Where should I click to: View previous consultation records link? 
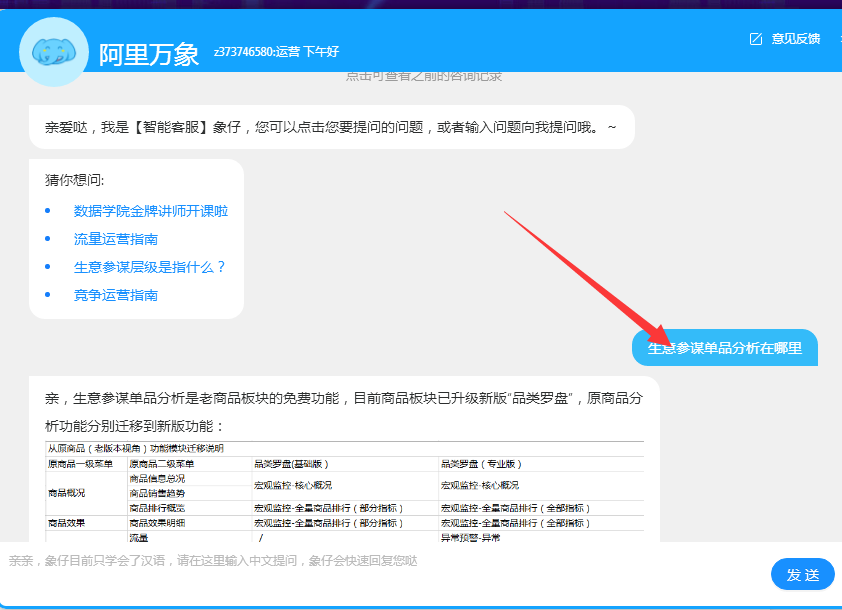coord(424,76)
